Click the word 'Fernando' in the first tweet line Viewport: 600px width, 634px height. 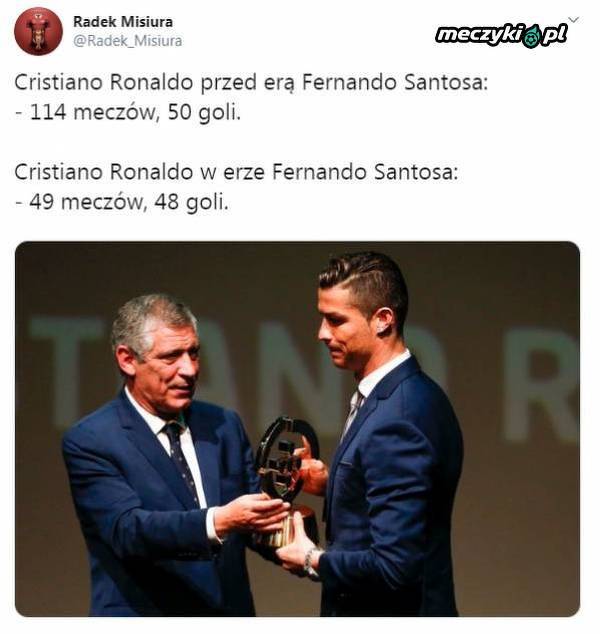[x=349, y=82]
